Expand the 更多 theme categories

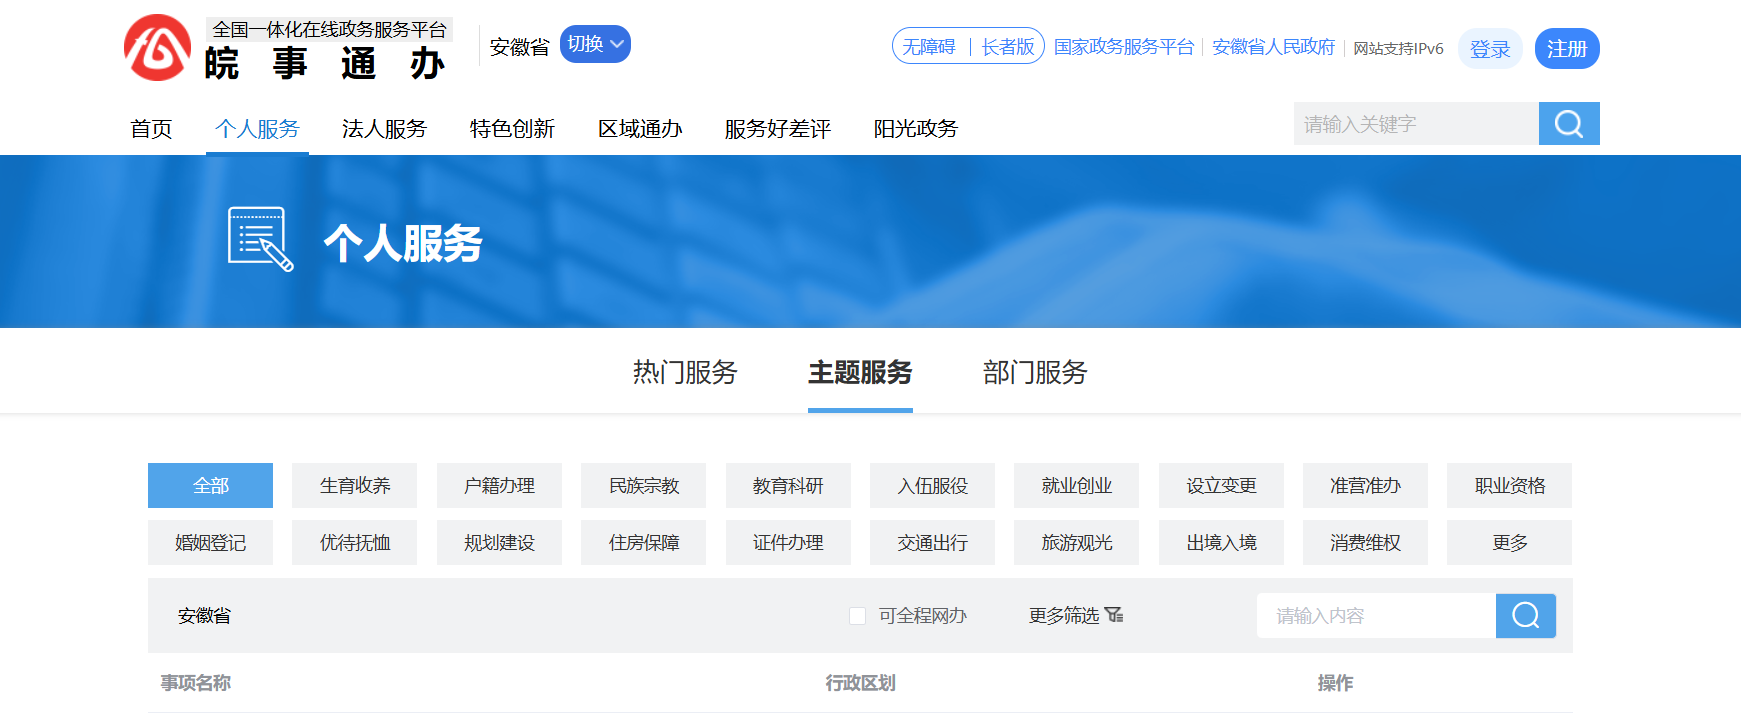[1508, 543]
